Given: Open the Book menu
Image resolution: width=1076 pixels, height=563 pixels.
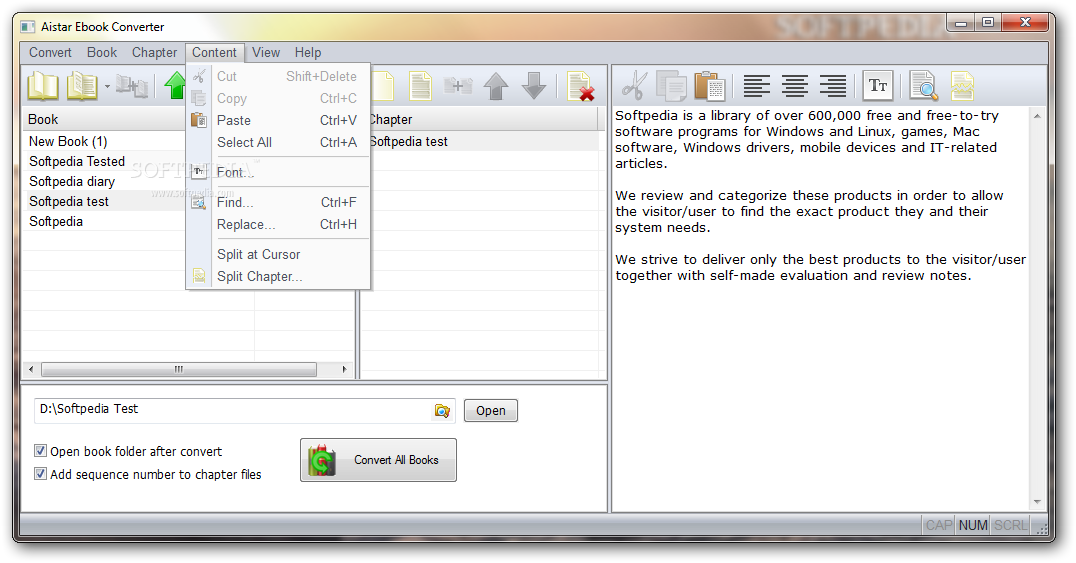Looking at the screenshot, I should [102, 52].
